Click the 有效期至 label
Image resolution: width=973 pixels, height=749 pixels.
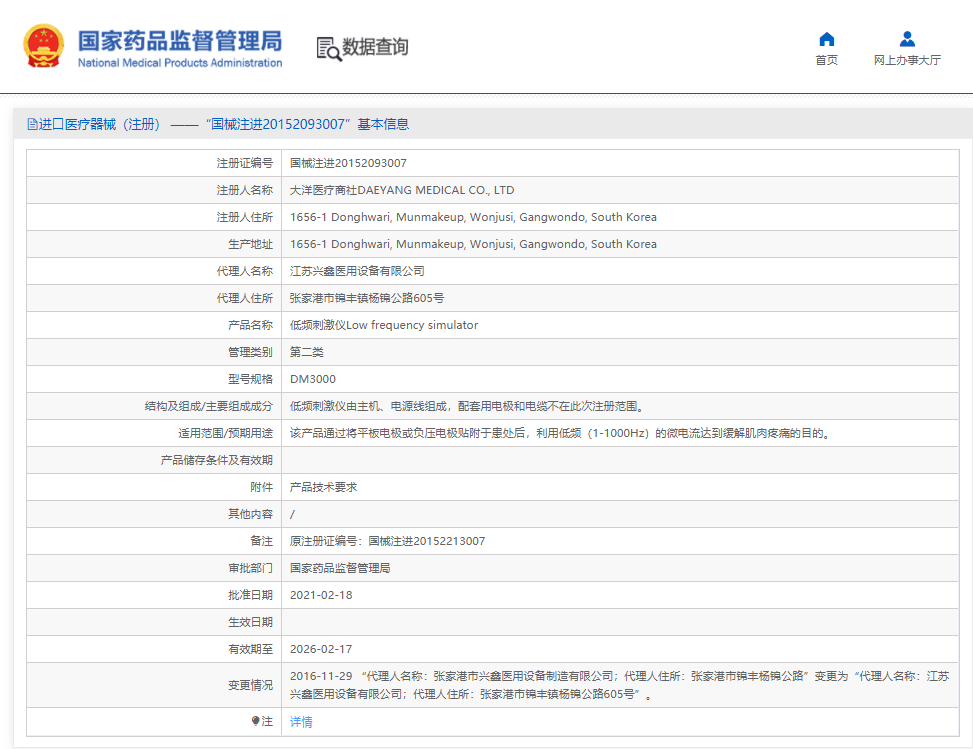(x=250, y=649)
